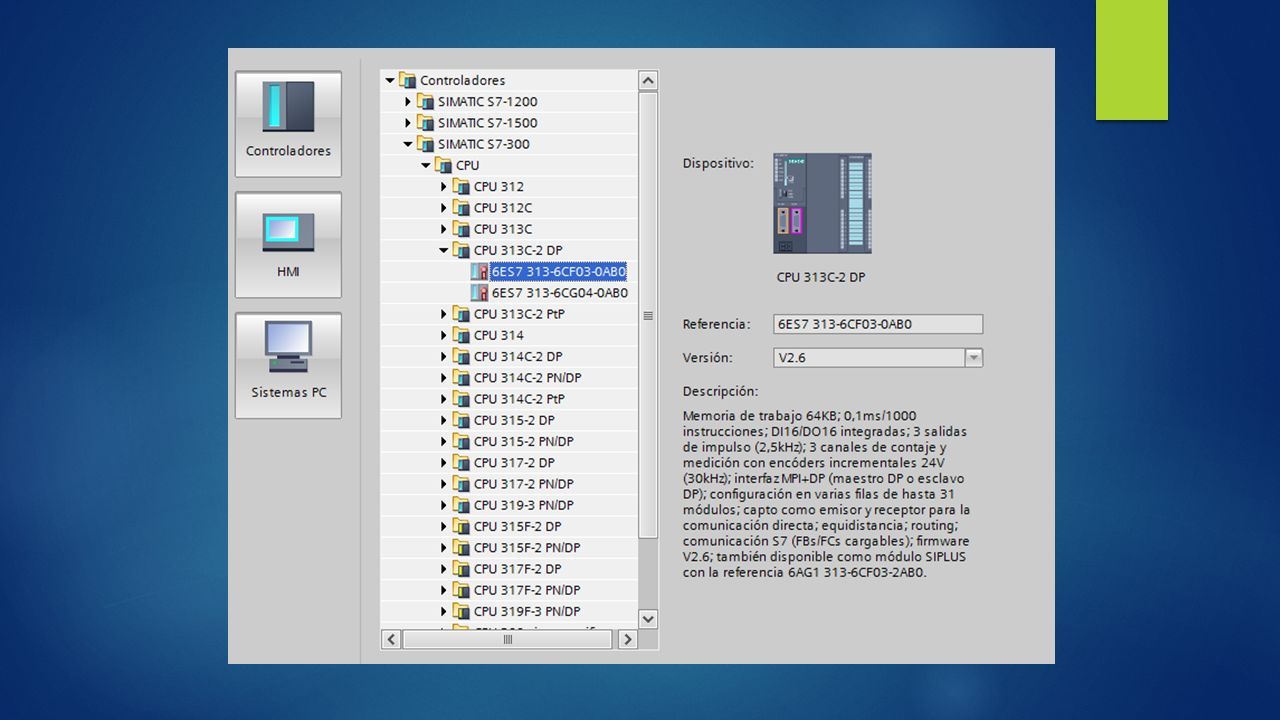Click the CPU 315F-2 PN/DP folder icon
Viewport: 1280px width, 720px height.
coord(461,547)
